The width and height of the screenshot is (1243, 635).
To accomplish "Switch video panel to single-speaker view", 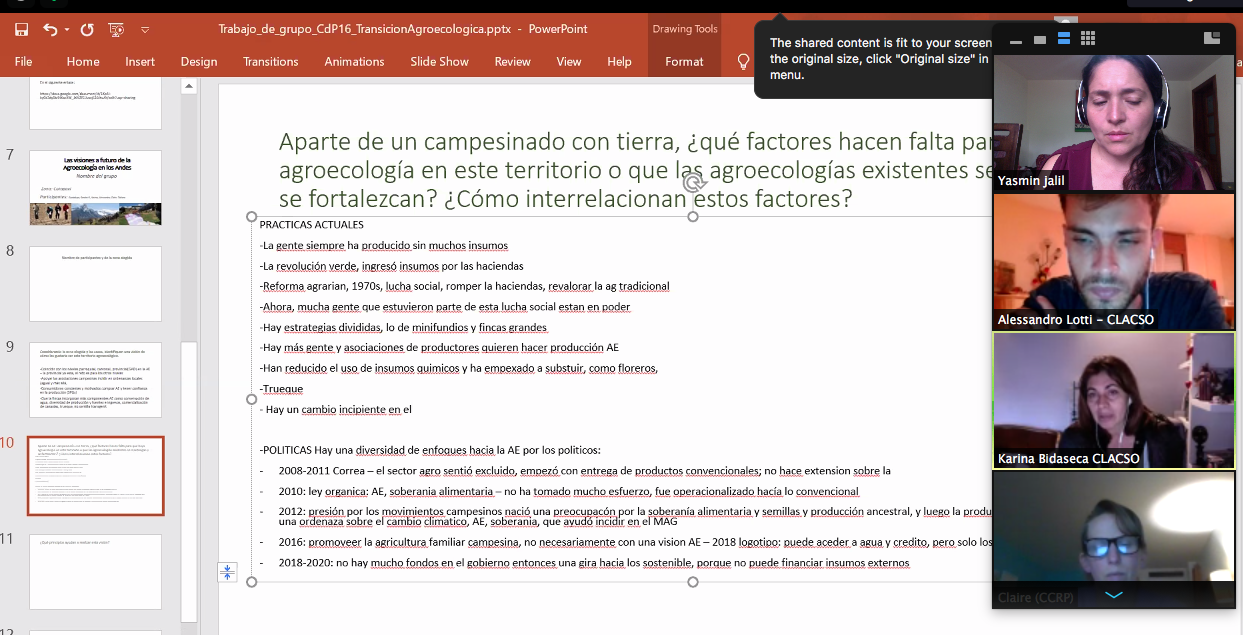I will pos(1039,39).
